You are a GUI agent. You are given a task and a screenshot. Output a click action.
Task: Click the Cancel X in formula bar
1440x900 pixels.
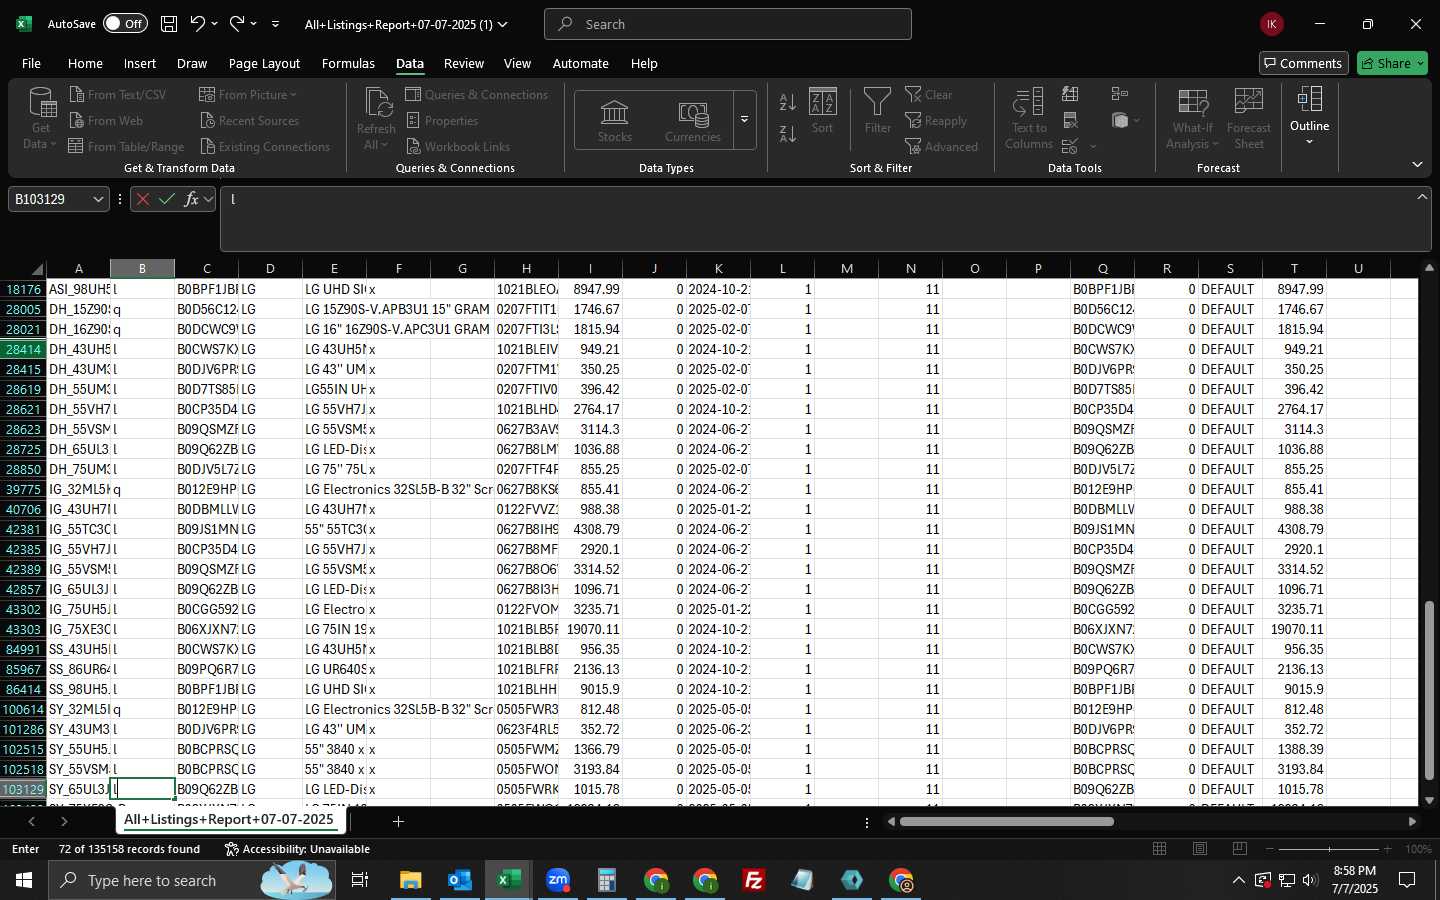click(143, 199)
